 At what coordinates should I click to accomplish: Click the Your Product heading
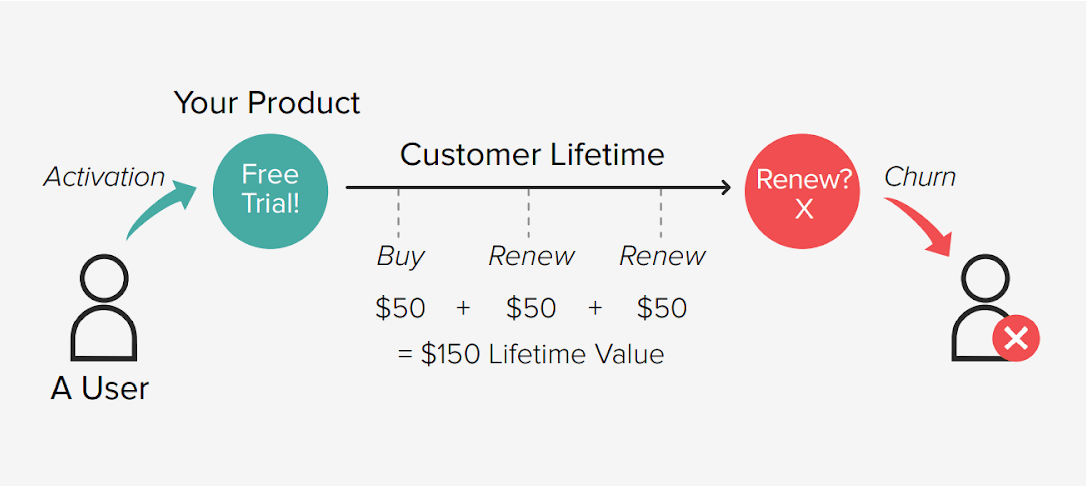pyautogui.click(x=267, y=102)
